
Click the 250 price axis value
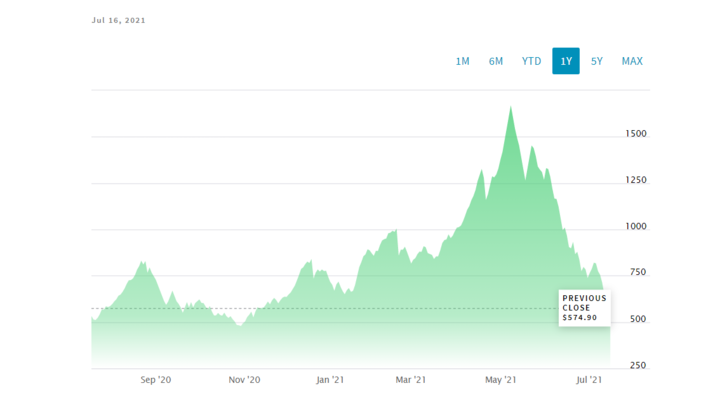(638, 365)
